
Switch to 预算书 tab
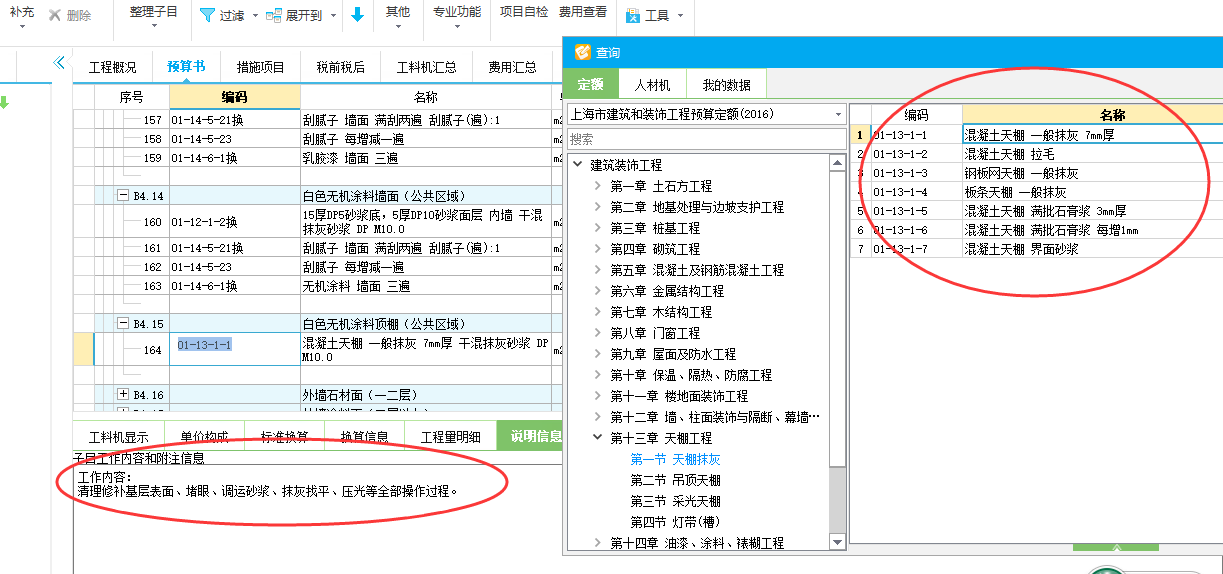pyautogui.click(x=186, y=67)
